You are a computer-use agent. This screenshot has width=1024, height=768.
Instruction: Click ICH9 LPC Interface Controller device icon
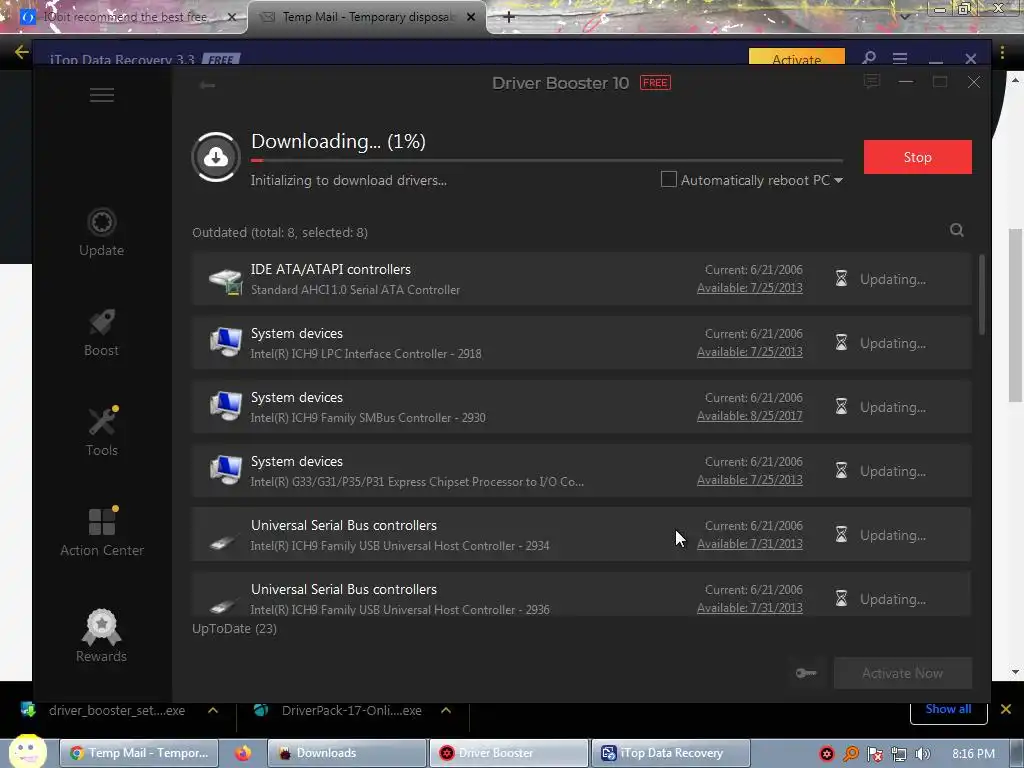pyautogui.click(x=225, y=343)
